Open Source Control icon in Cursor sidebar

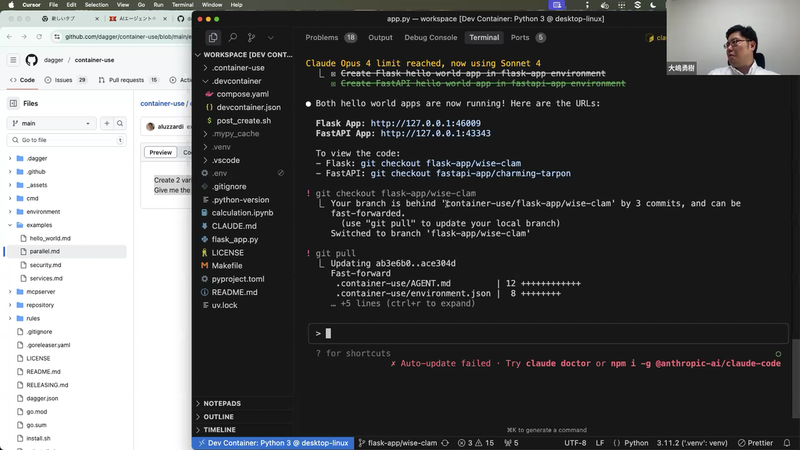point(252,37)
